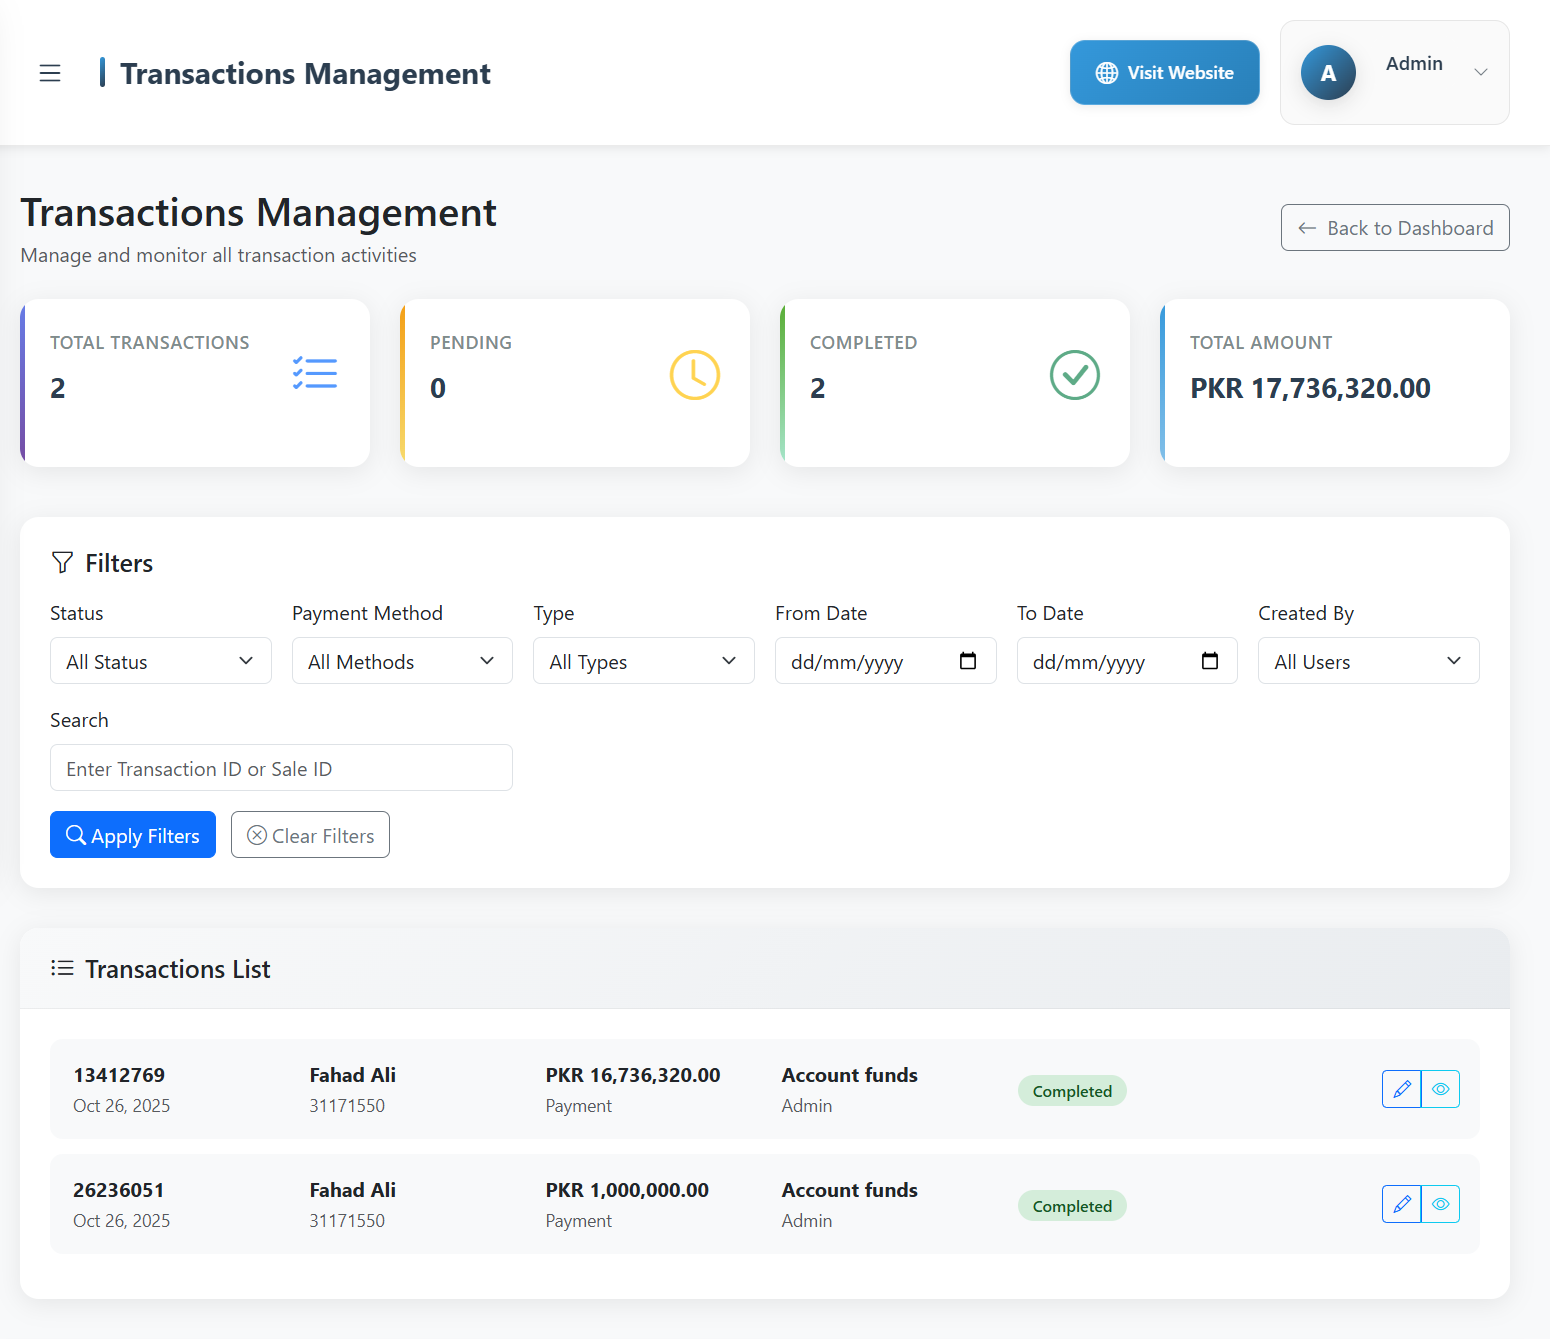Edit transaction 26236051 with pencil icon
The image size is (1550, 1339).
click(1401, 1204)
